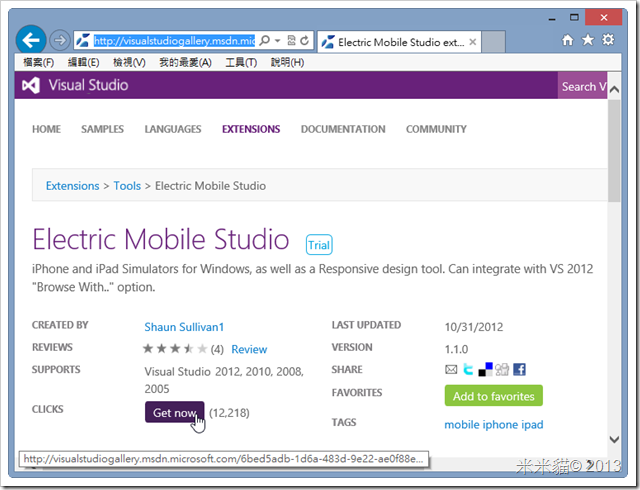
Task: Click the 10/31/2012 last updated date
Action: point(474,327)
